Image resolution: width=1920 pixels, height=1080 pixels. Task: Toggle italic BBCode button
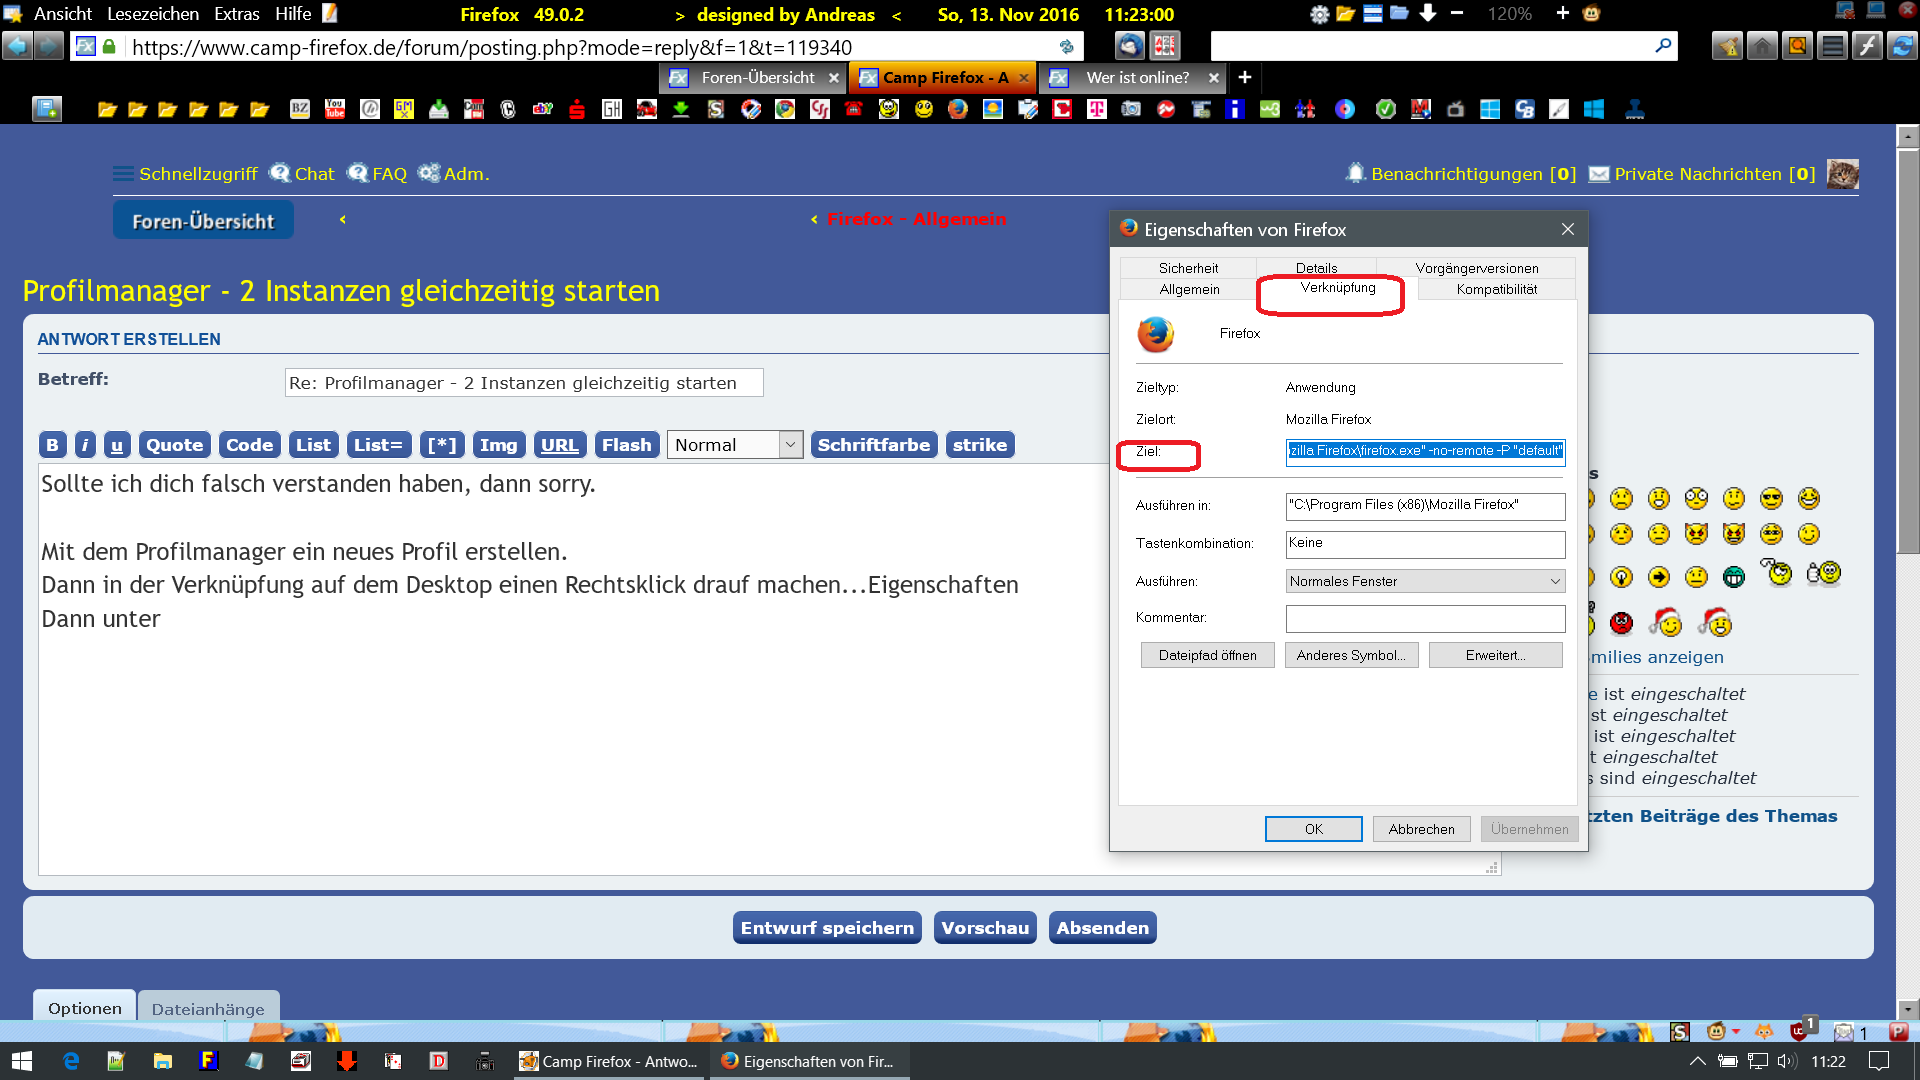[x=85, y=445]
